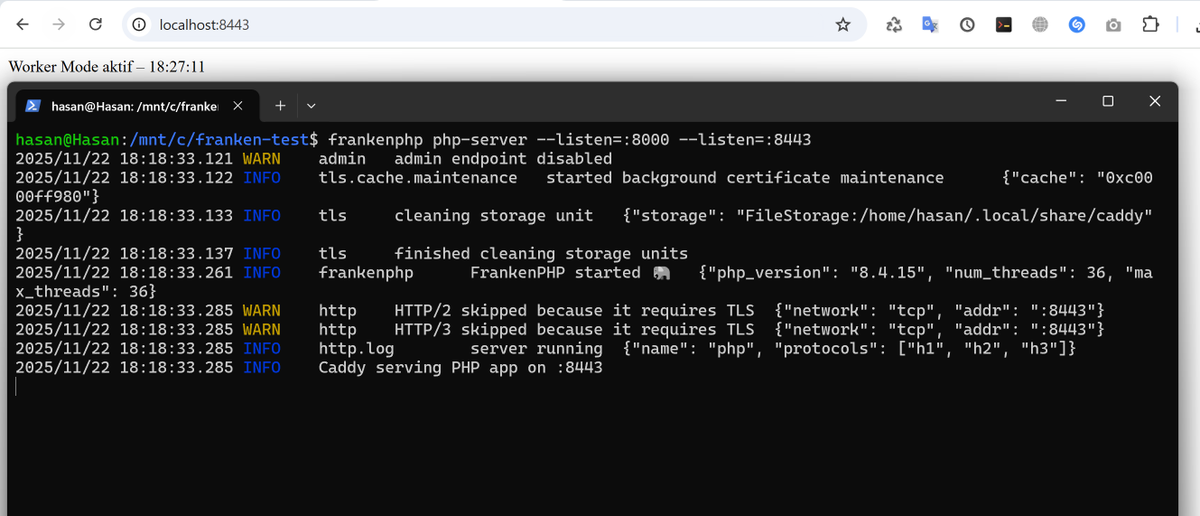1200x516 pixels.
Task: Open the recycle arrows extension
Action: pos(895,25)
